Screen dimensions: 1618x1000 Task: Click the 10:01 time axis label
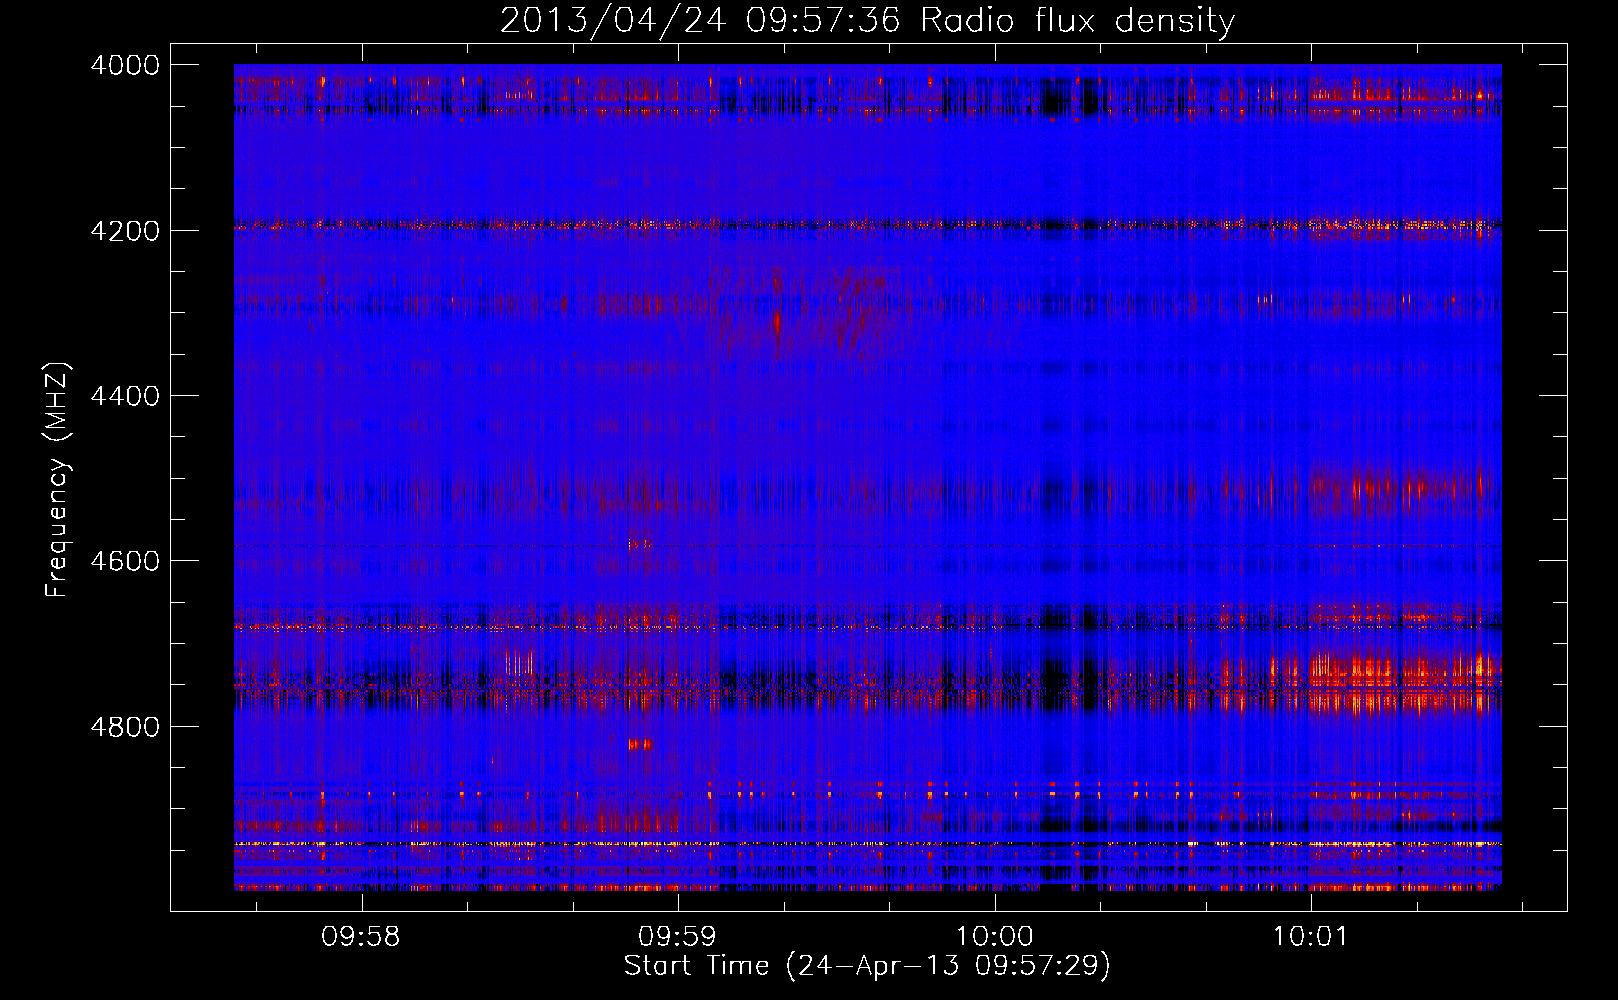(1310, 936)
